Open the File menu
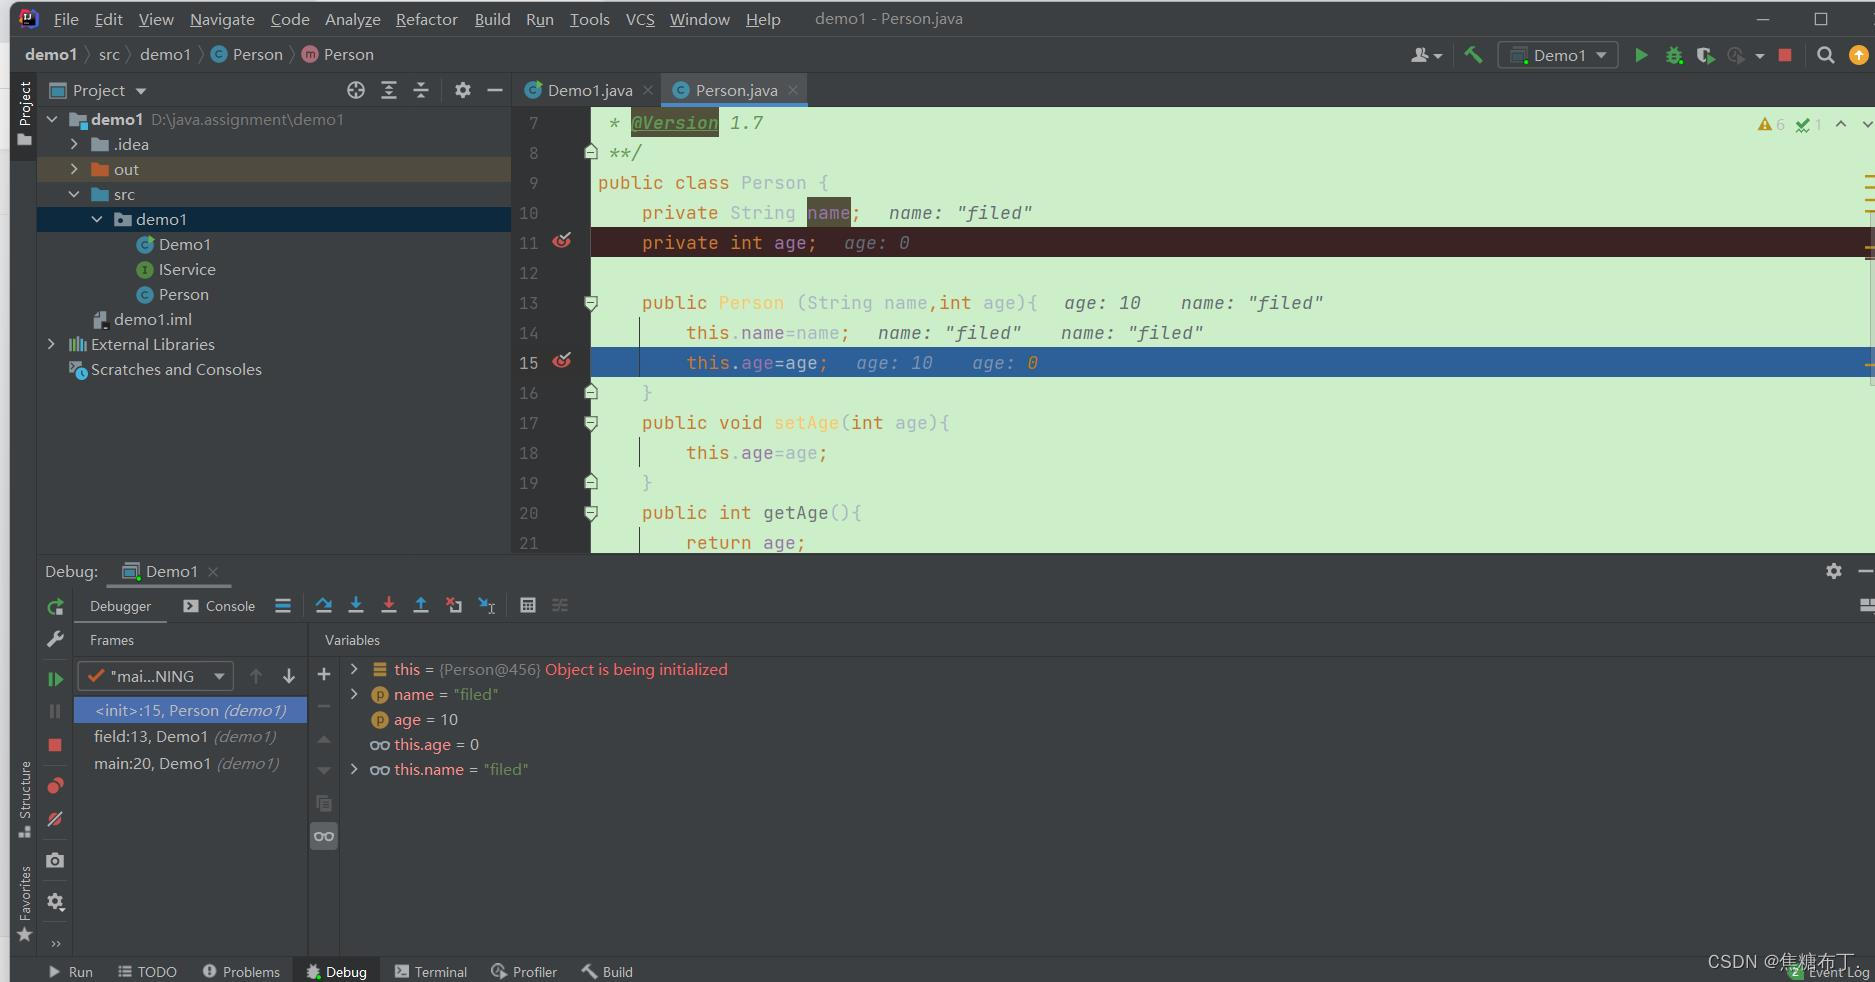Image resolution: width=1875 pixels, height=982 pixels. coord(66,19)
